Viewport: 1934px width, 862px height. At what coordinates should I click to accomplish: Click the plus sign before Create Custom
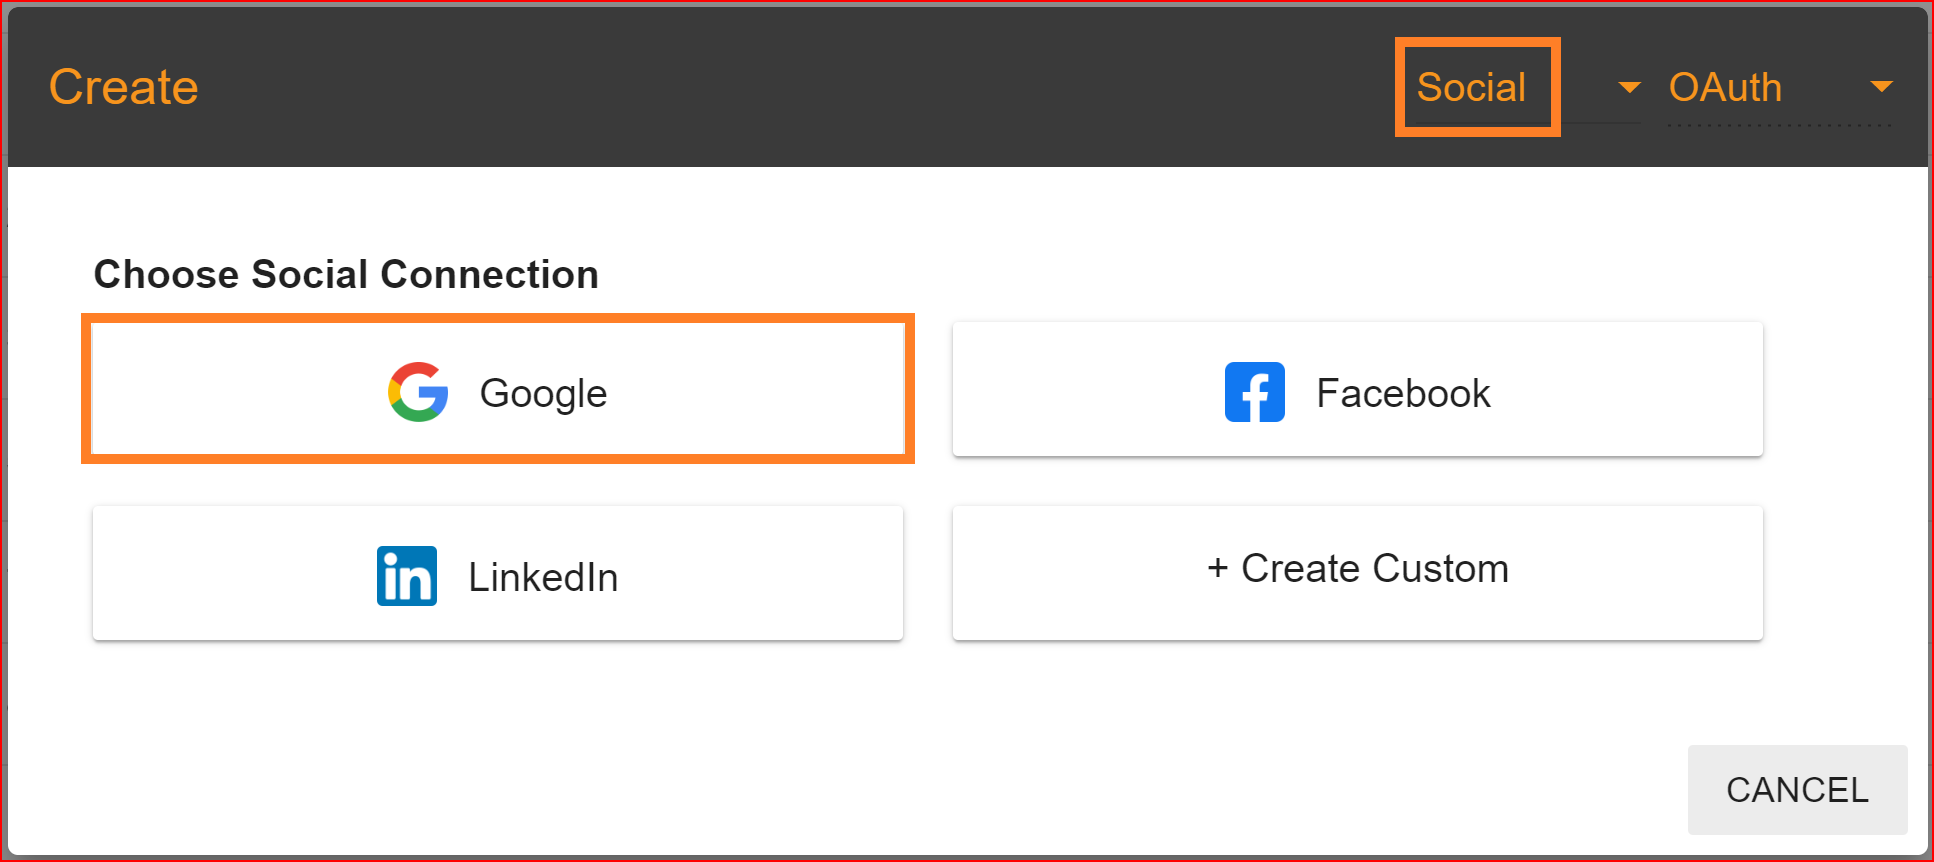point(1217,568)
